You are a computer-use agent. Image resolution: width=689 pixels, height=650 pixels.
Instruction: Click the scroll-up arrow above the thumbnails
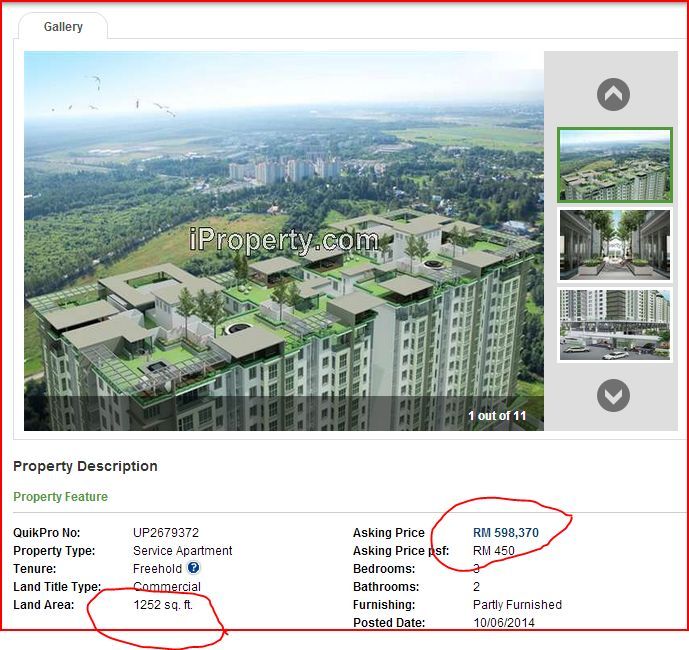pos(613,95)
